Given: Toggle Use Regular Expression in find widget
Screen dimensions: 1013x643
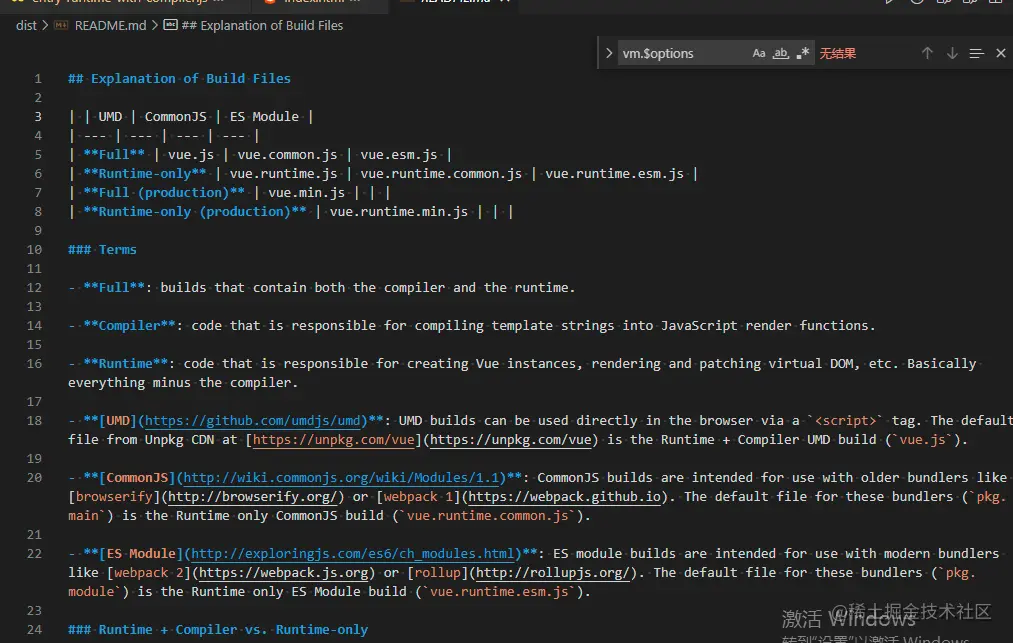Looking at the screenshot, I should coord(802,53).
